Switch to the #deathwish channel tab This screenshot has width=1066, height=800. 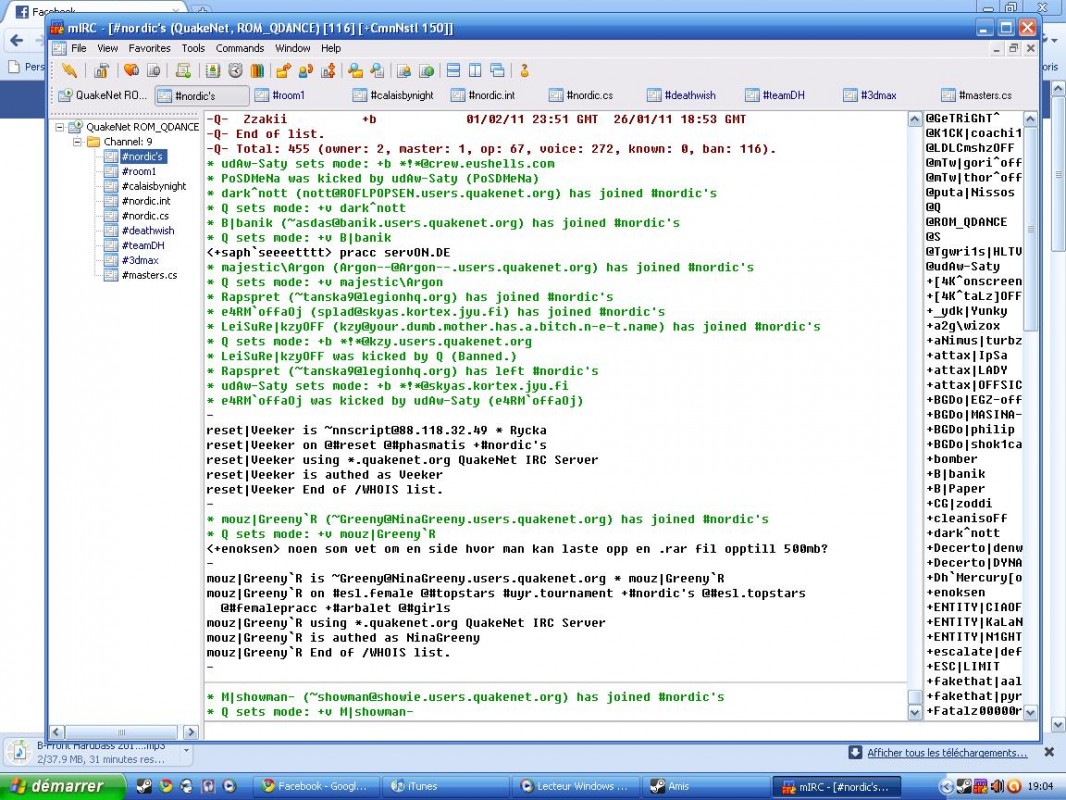[690, 95]
